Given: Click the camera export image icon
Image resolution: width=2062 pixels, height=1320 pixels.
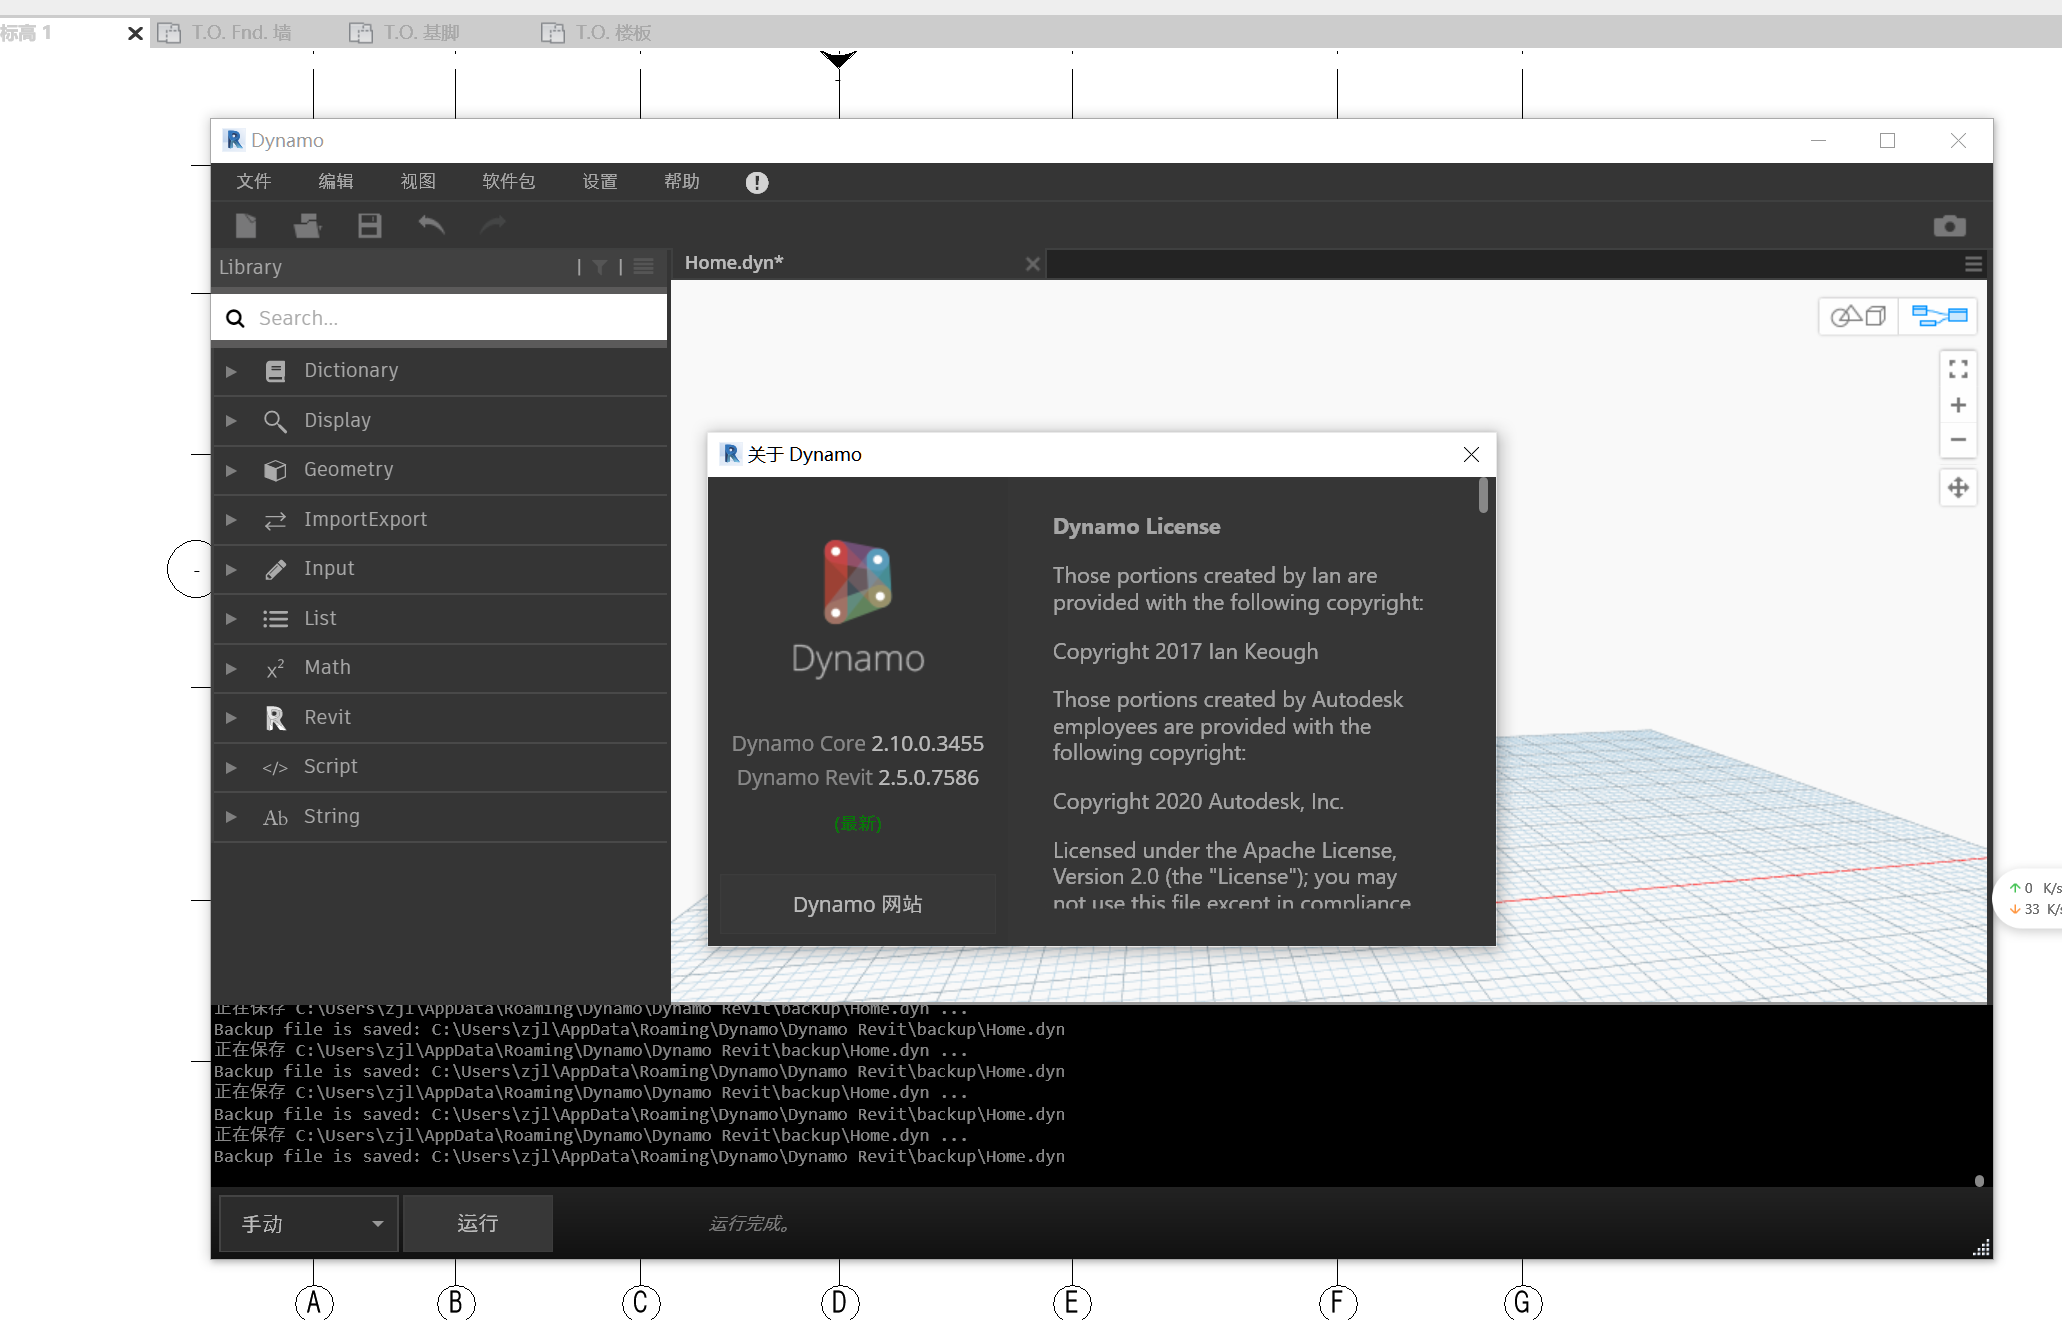Looking at the screenshot, I should coord(1949,226).
